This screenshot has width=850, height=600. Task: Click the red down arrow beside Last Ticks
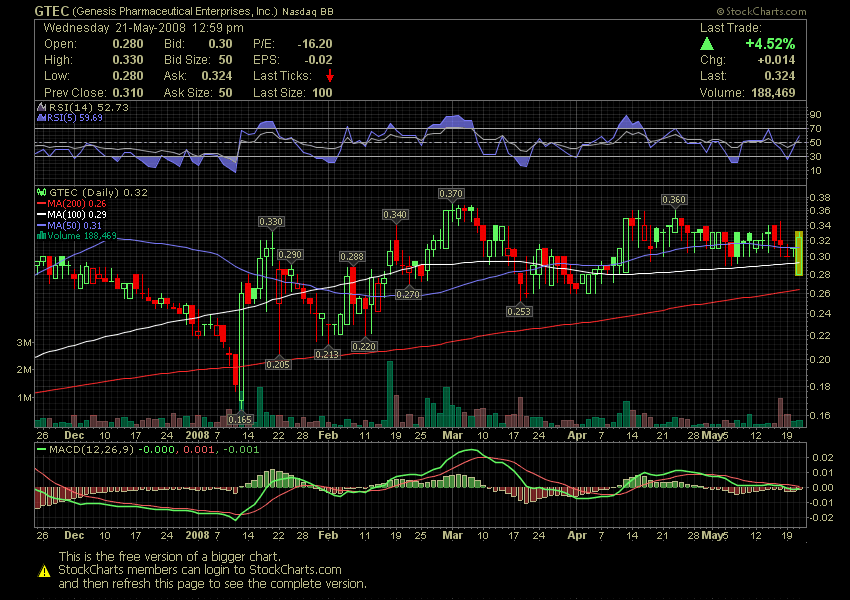tap(330, 76)
